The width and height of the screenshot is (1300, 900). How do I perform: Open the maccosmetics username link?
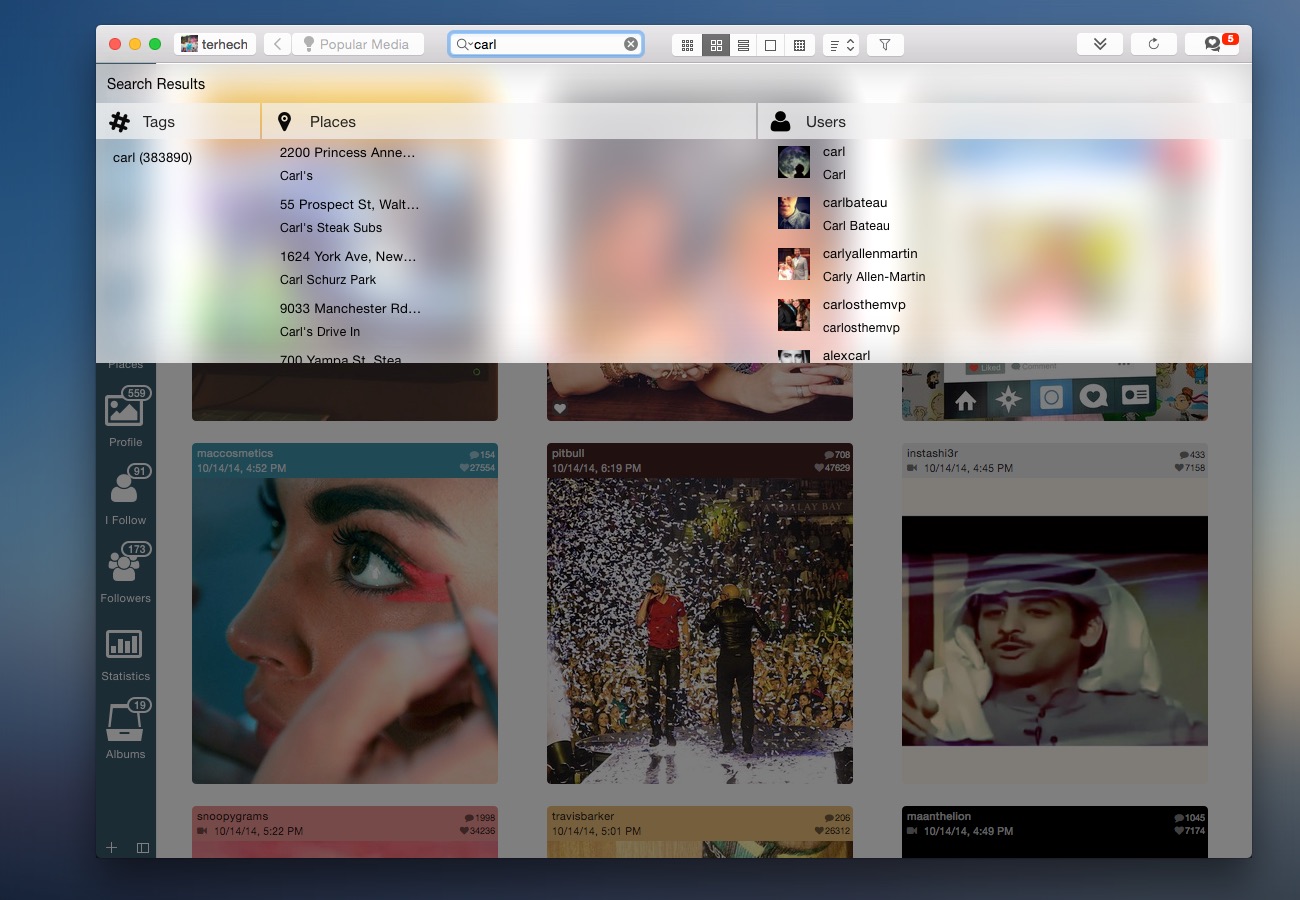tap(235, 454)
